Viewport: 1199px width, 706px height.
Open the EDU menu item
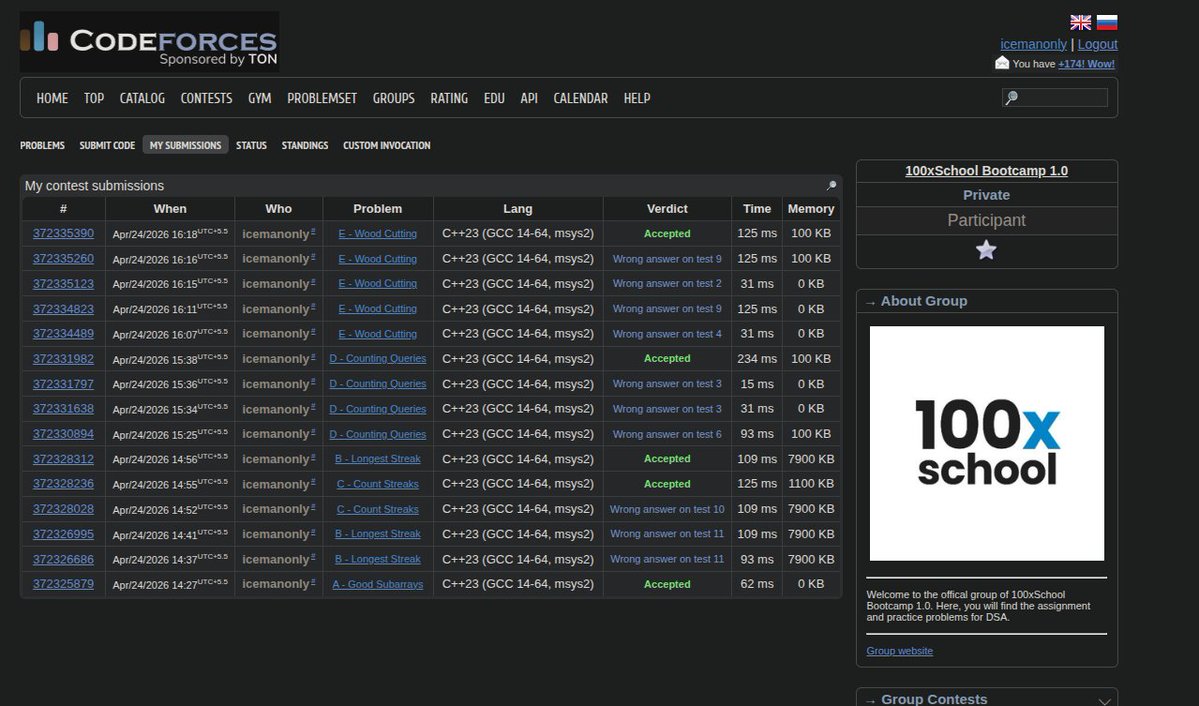pos(494,98)
